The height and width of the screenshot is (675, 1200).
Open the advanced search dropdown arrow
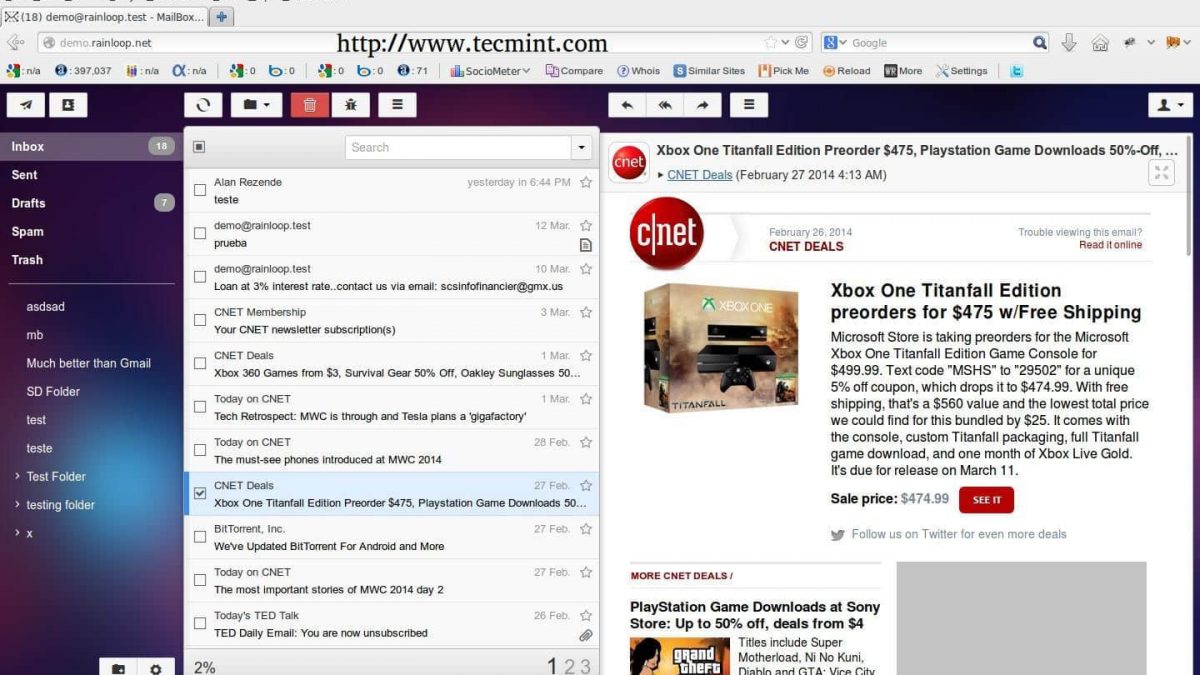click(581, 147)
